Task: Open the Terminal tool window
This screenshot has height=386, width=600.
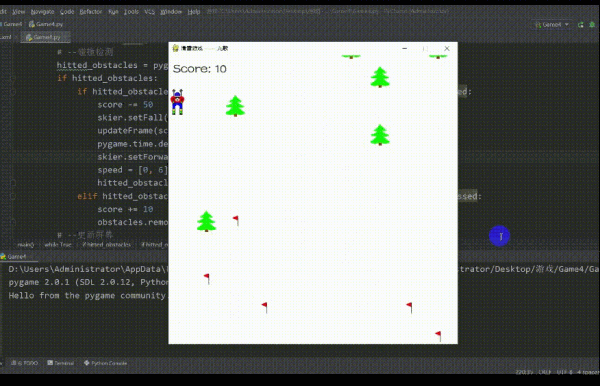Action: pyautogui.click(x=60, y=363)
